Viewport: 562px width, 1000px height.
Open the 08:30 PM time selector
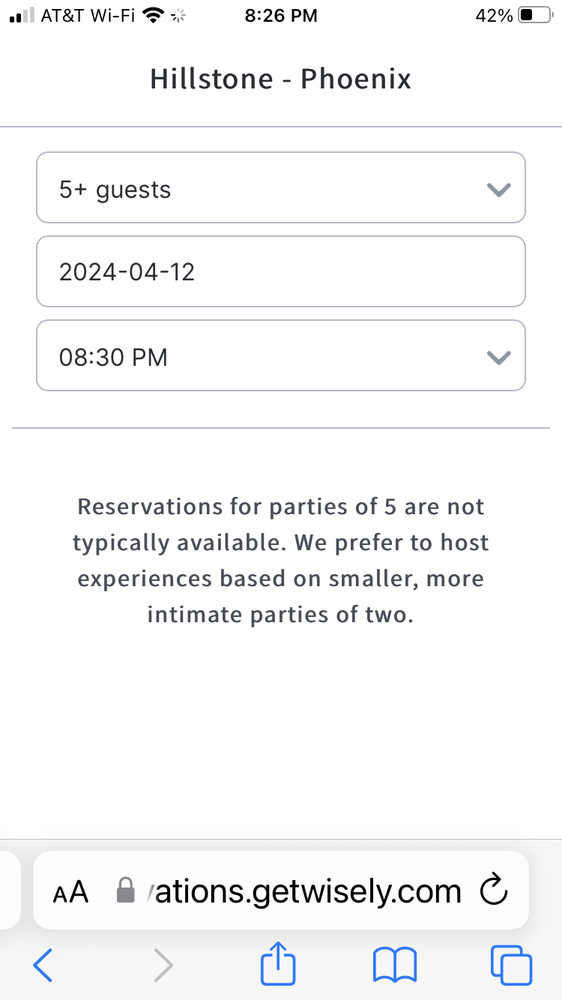pyautogui.click(x=281, y=356)
